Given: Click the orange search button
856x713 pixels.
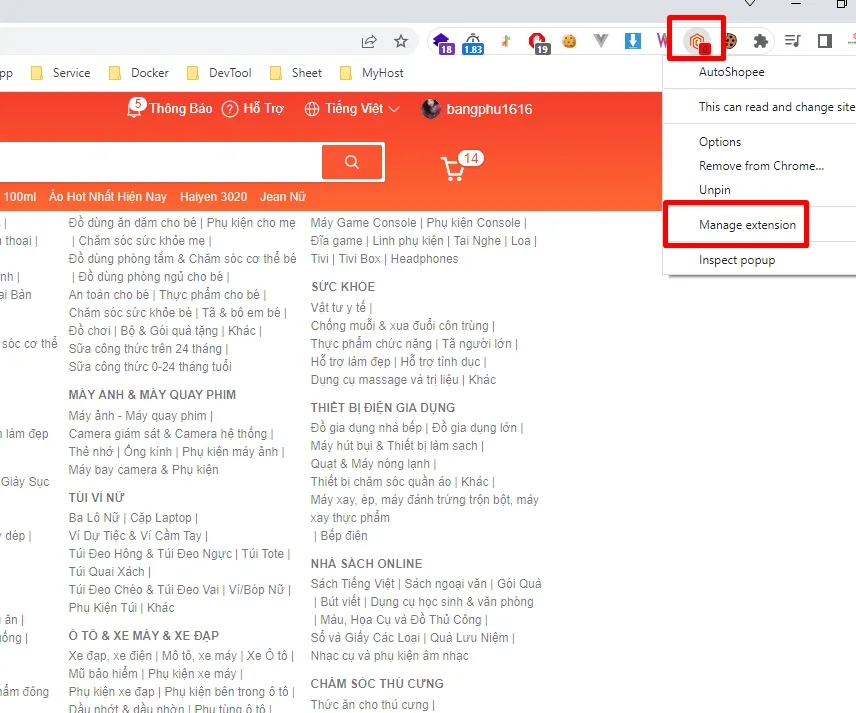Looking at the screenshot, I should pyautogui.click(x=352, y=162).
